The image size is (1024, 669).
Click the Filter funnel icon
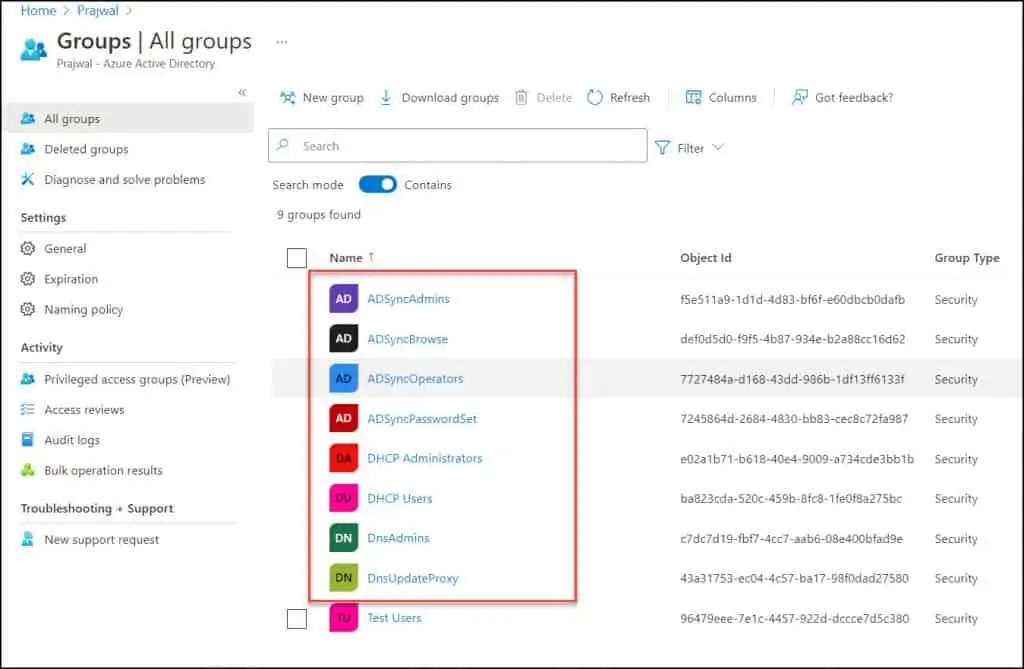click(x=662, y=148)
